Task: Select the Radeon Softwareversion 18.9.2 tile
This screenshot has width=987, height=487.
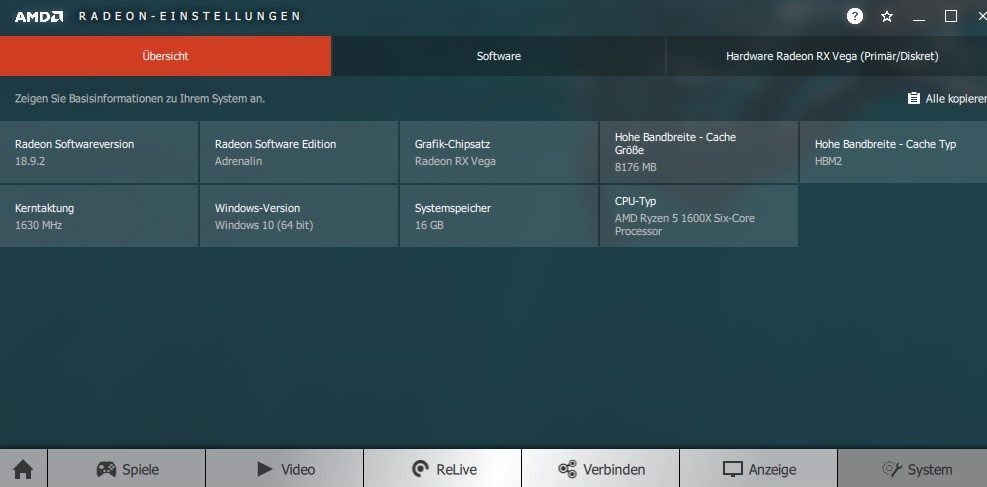Action: click(99, 152)
